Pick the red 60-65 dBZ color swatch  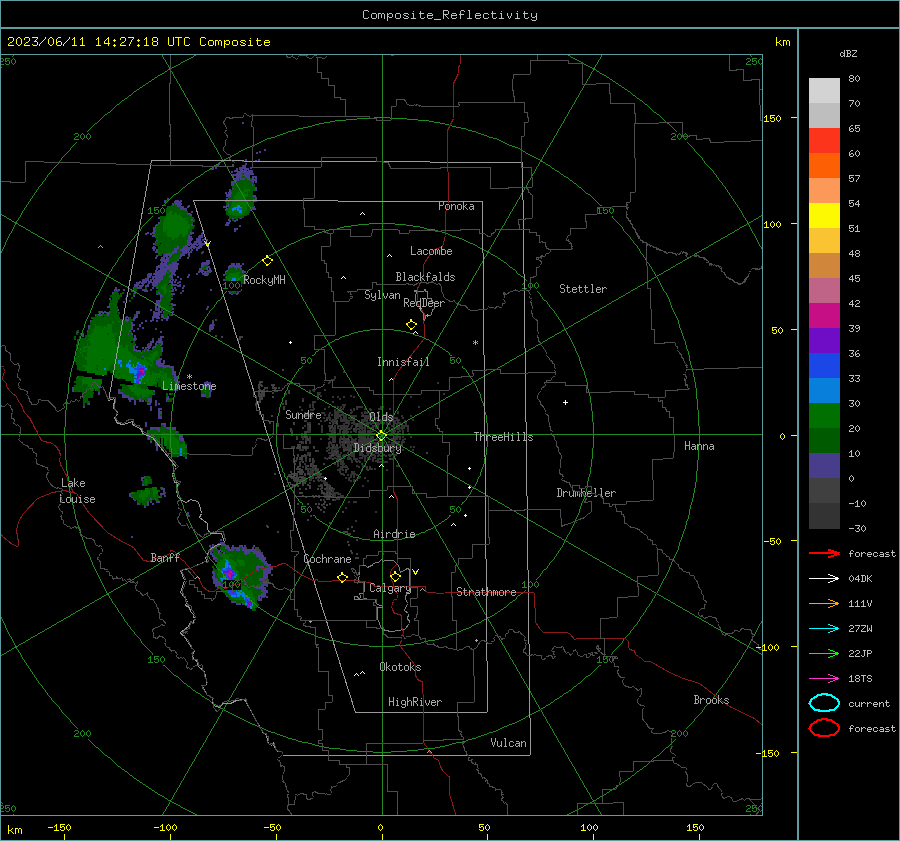pos(824,141)
